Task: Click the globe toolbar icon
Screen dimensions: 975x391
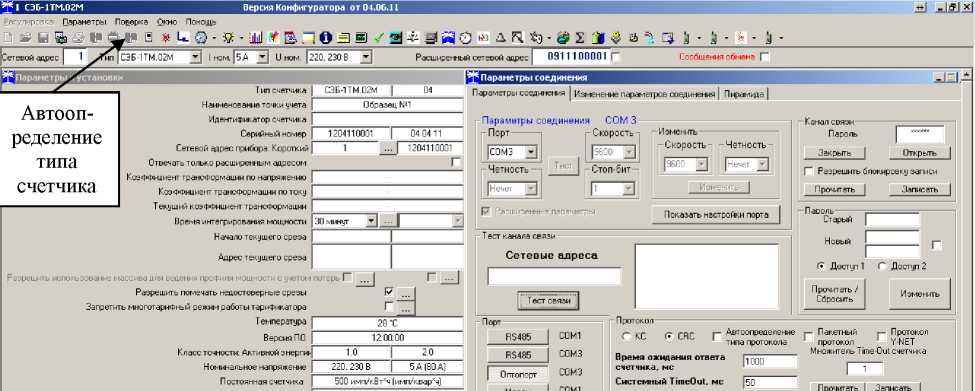Action: (x=563, y=37)
